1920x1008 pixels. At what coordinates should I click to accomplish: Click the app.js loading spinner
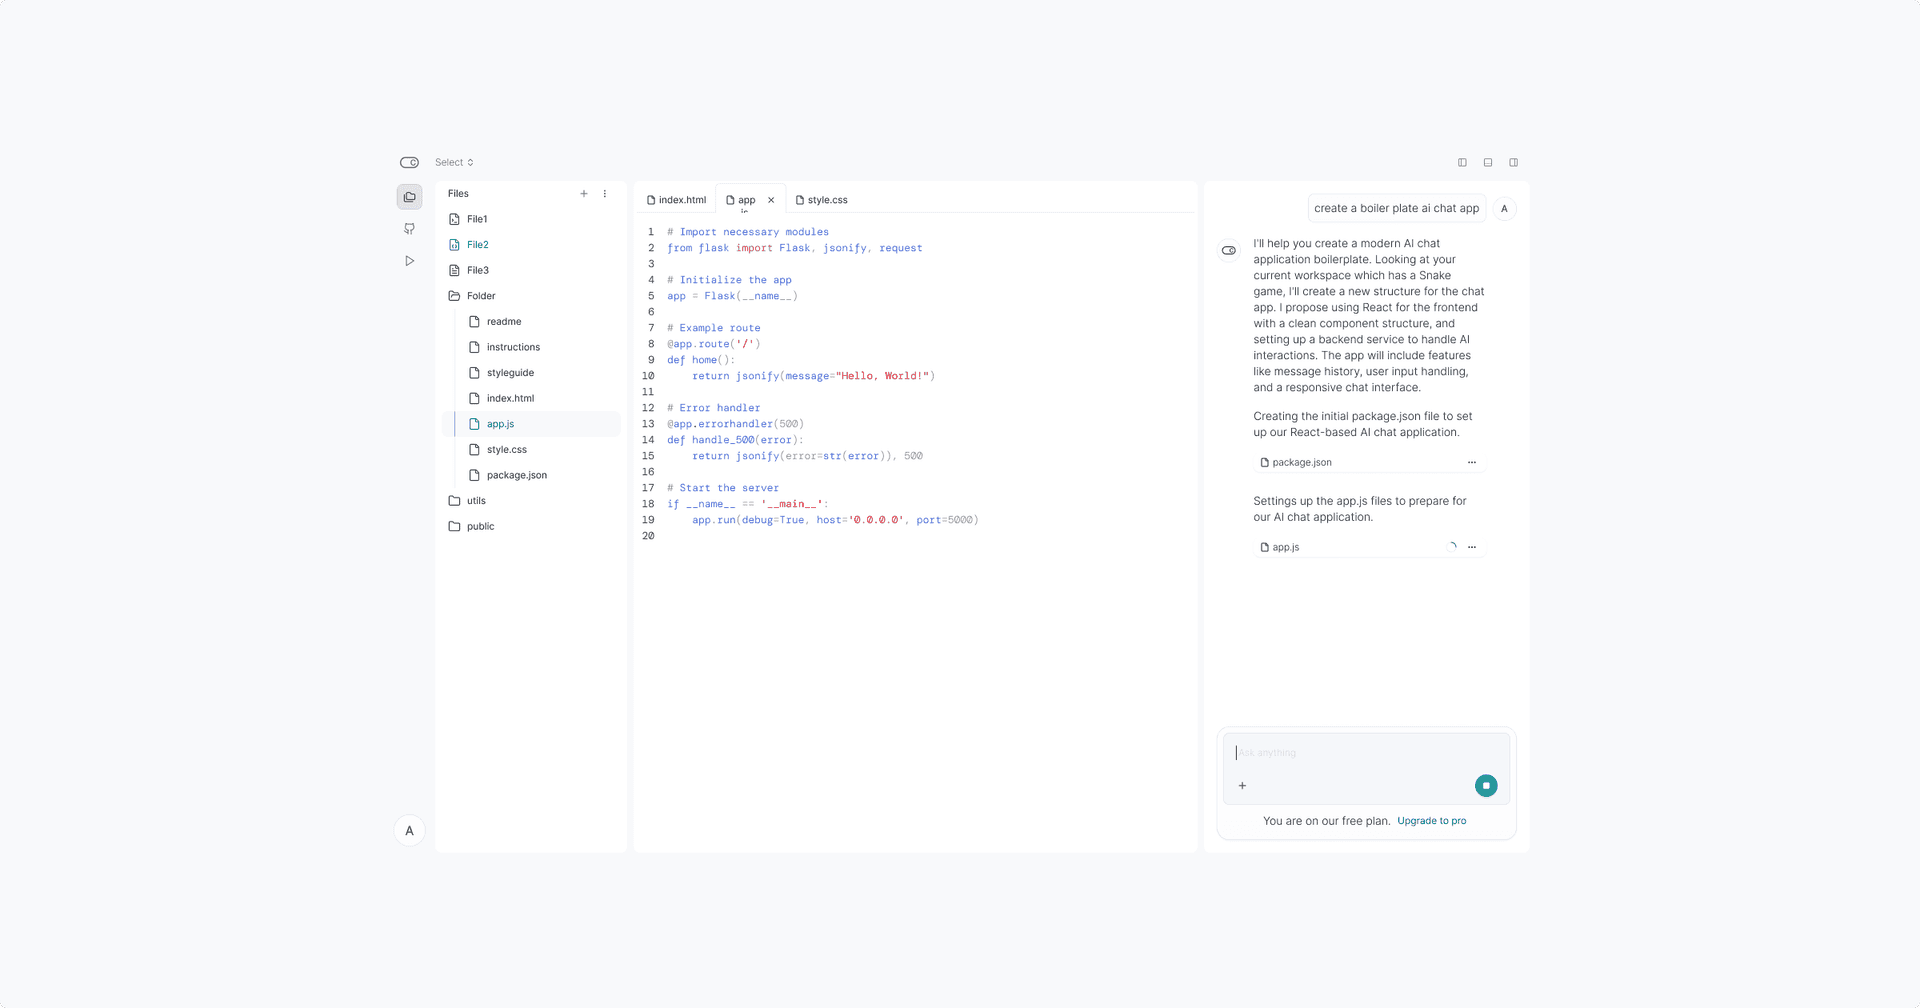point(1452,547)
